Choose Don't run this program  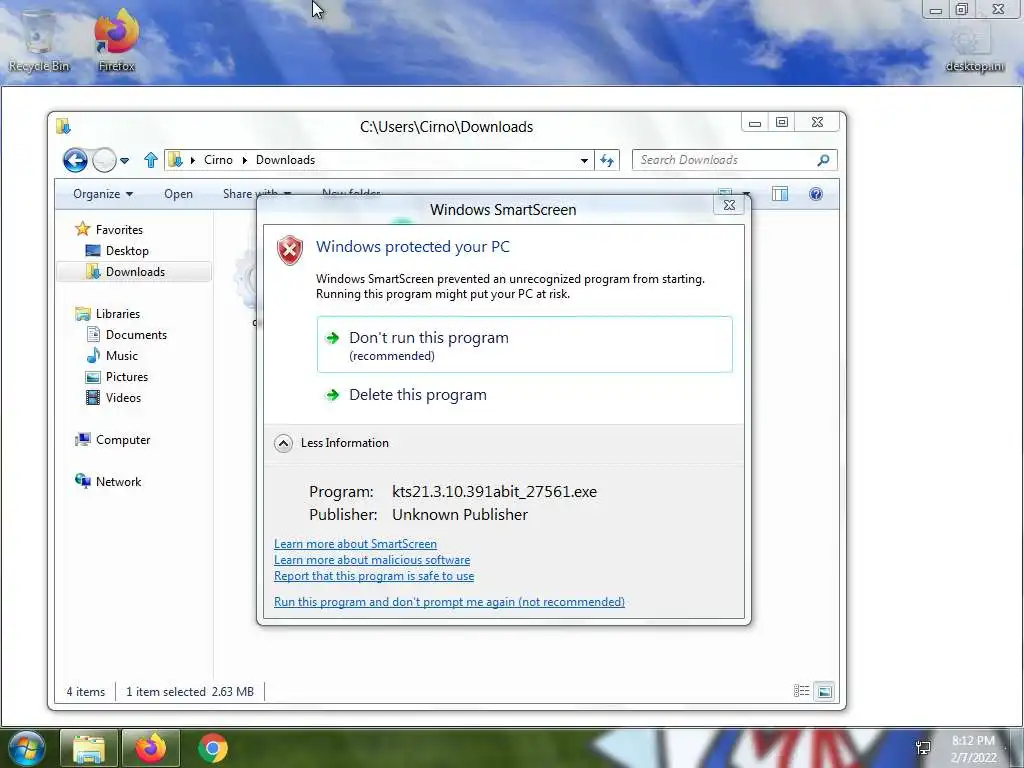click(x=524, y=345)
